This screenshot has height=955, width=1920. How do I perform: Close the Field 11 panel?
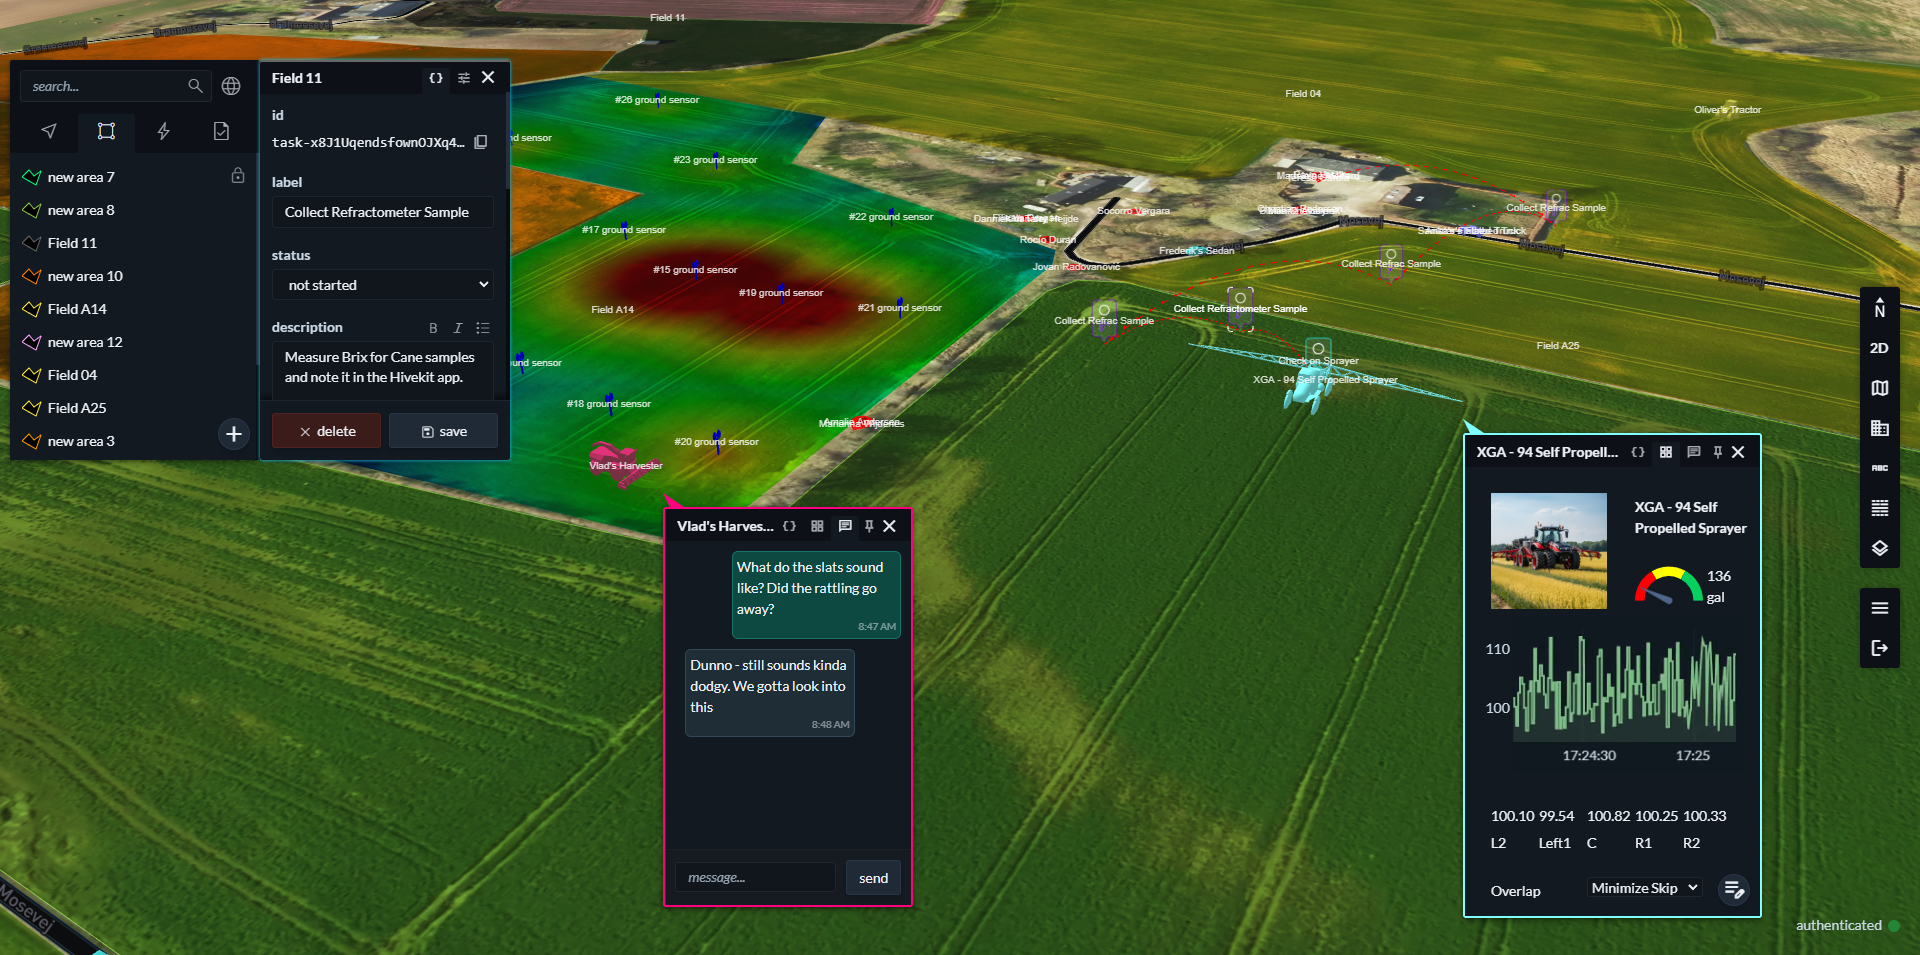(x=488, y=77)
